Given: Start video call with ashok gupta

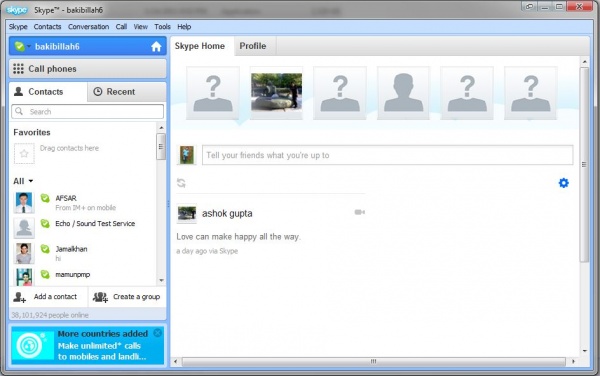Looking at the screenshot, I should (x=359, y=212).
